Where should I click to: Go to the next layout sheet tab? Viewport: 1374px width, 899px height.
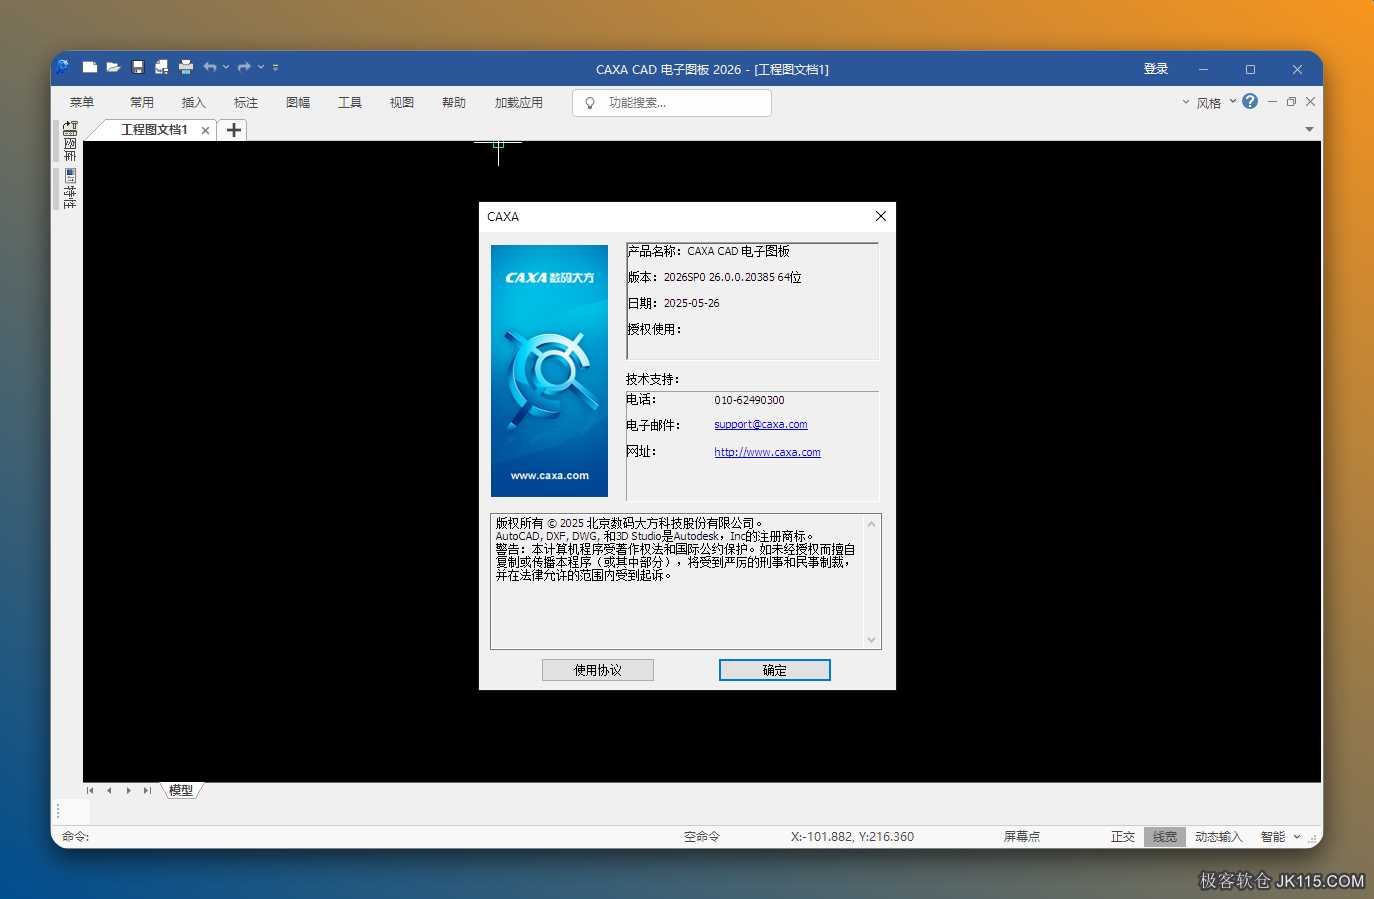pos(128,790)
